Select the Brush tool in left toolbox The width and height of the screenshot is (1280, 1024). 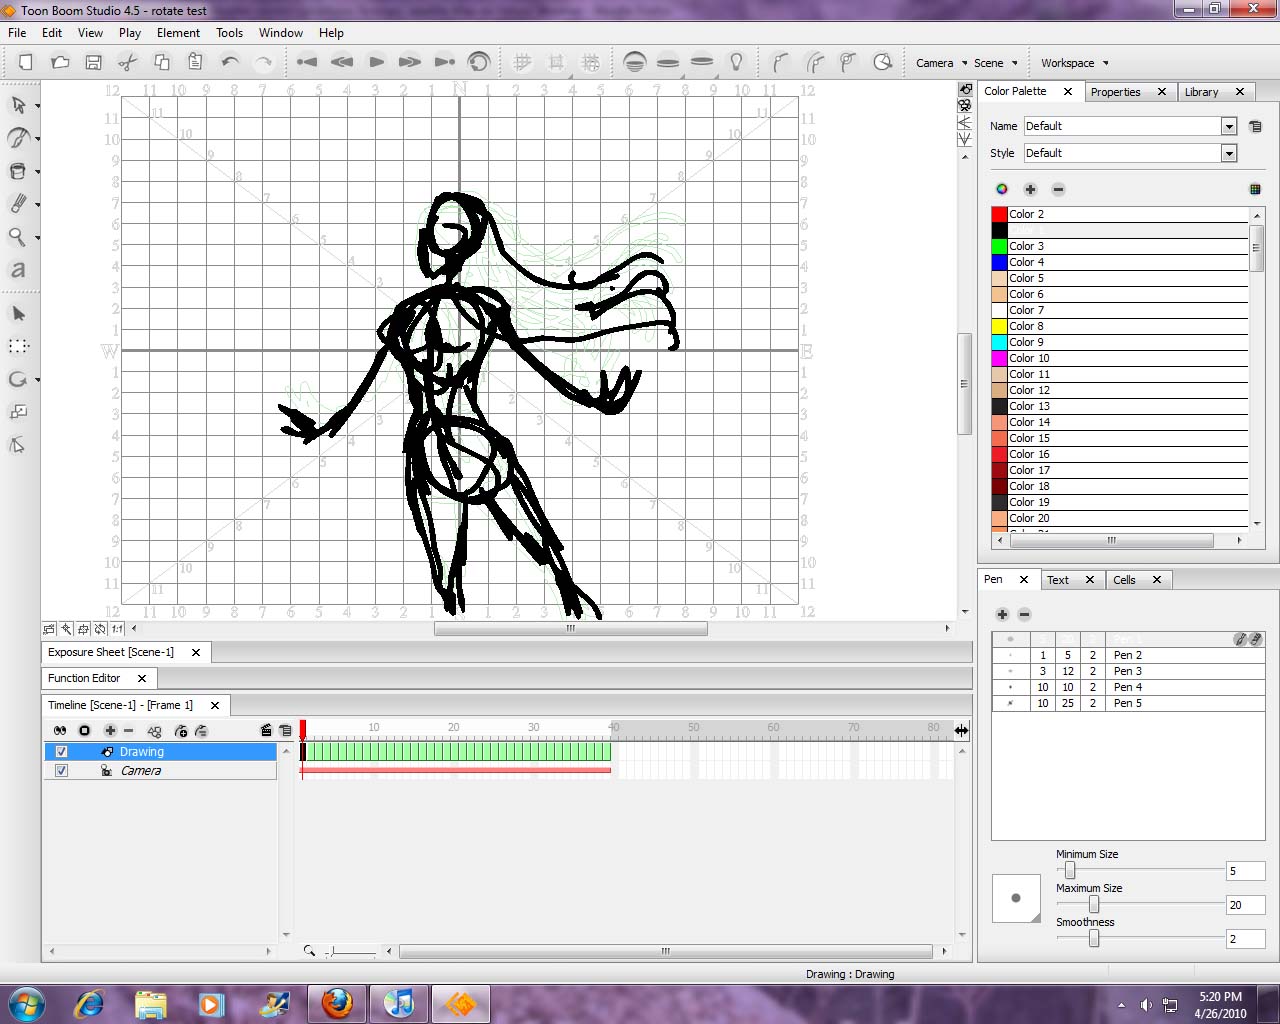18,138
